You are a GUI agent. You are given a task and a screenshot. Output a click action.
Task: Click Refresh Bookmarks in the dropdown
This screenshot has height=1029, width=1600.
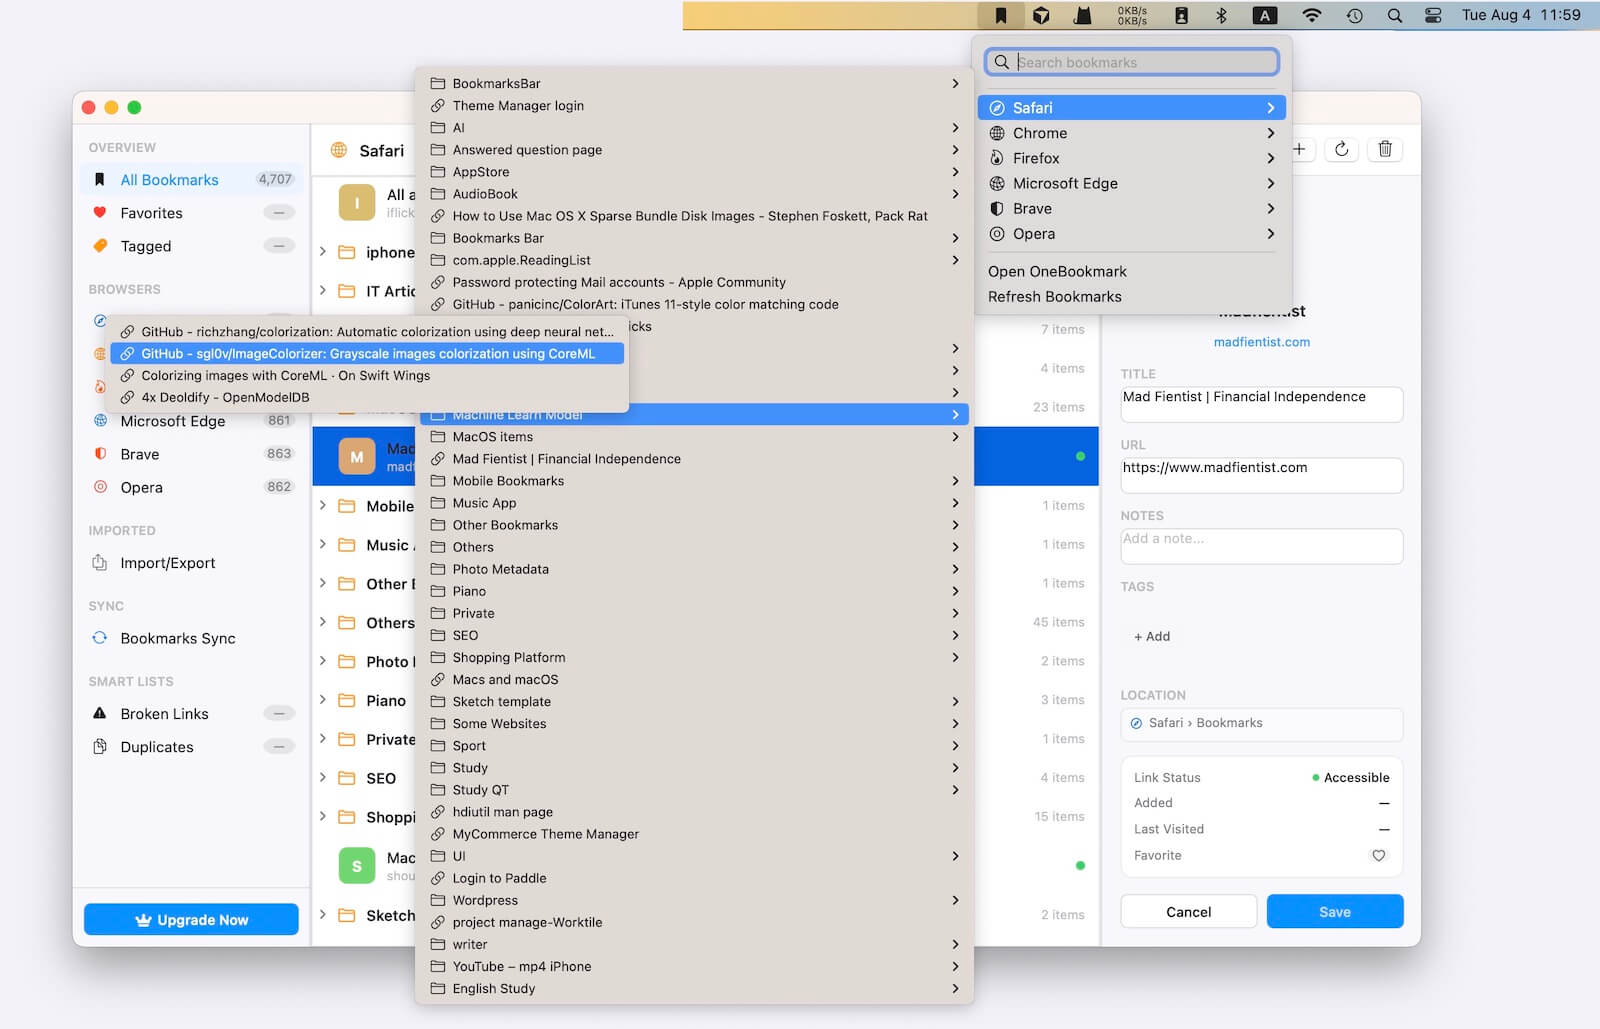pyautogui.click(x=1131, y=296)
